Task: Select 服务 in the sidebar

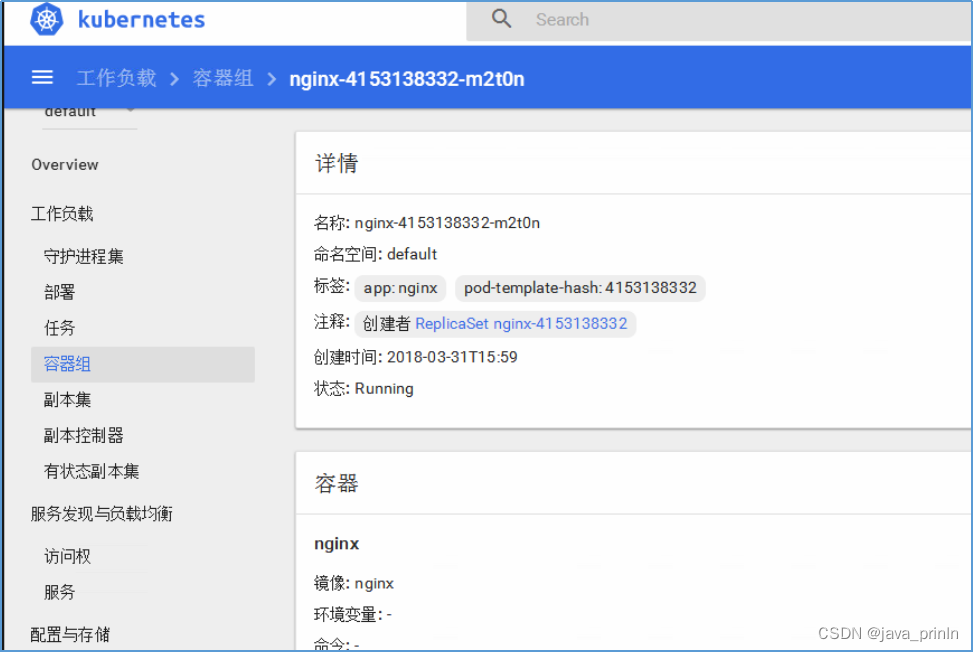Action: [x=60, y=592]
